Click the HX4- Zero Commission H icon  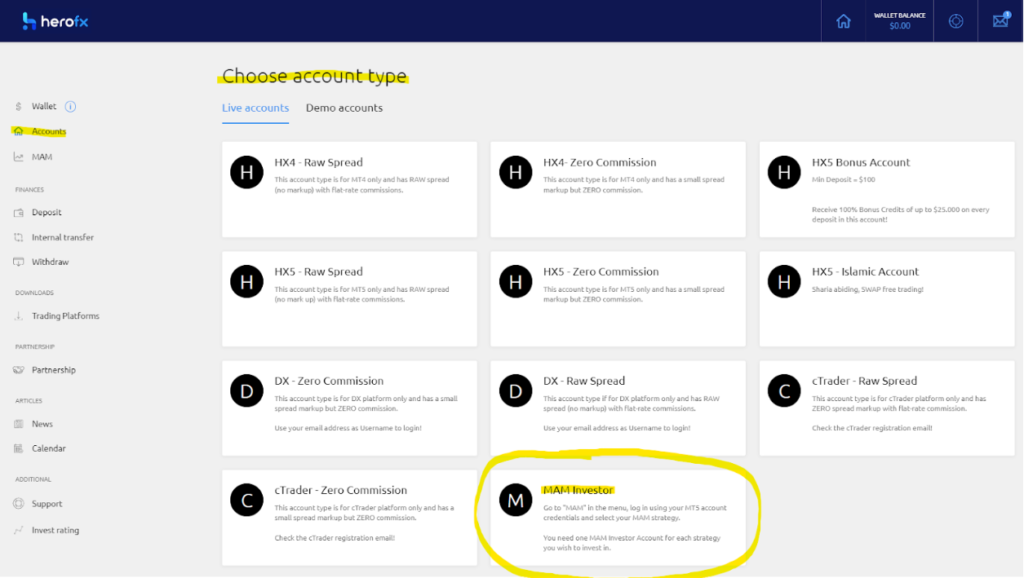pos(516,172)
